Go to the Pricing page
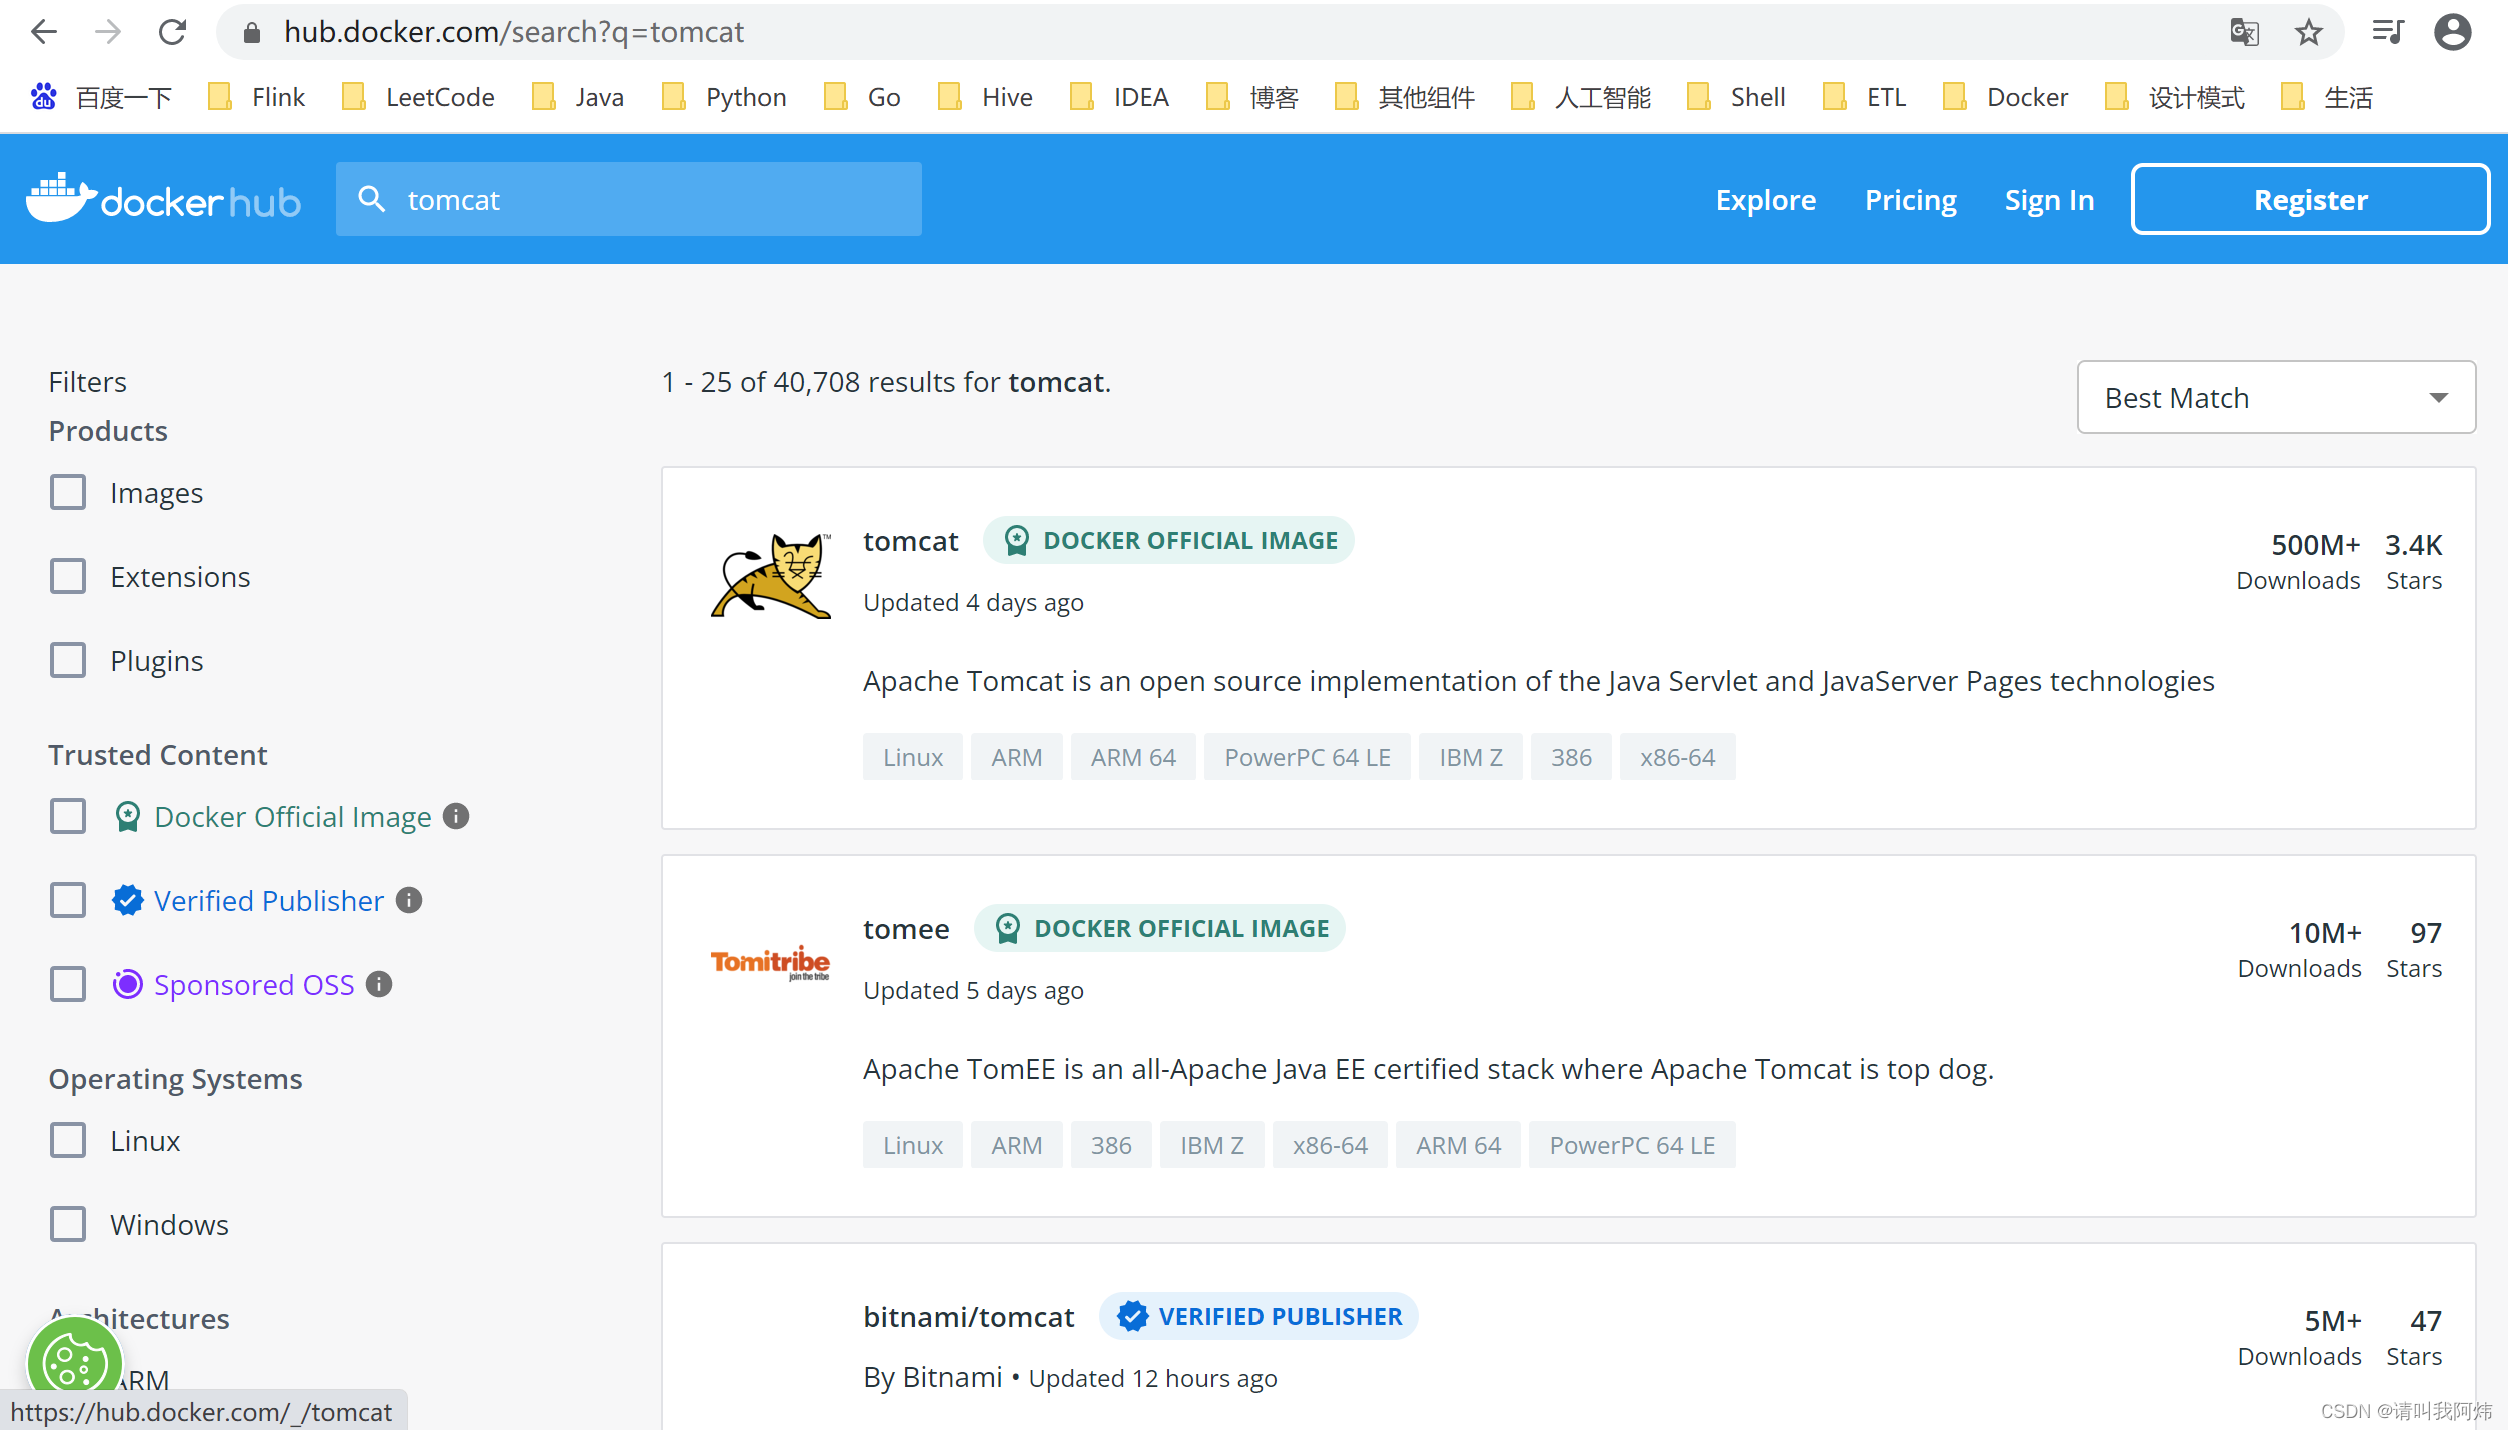This screenshot has width=2508, height=1430. 1910,199
